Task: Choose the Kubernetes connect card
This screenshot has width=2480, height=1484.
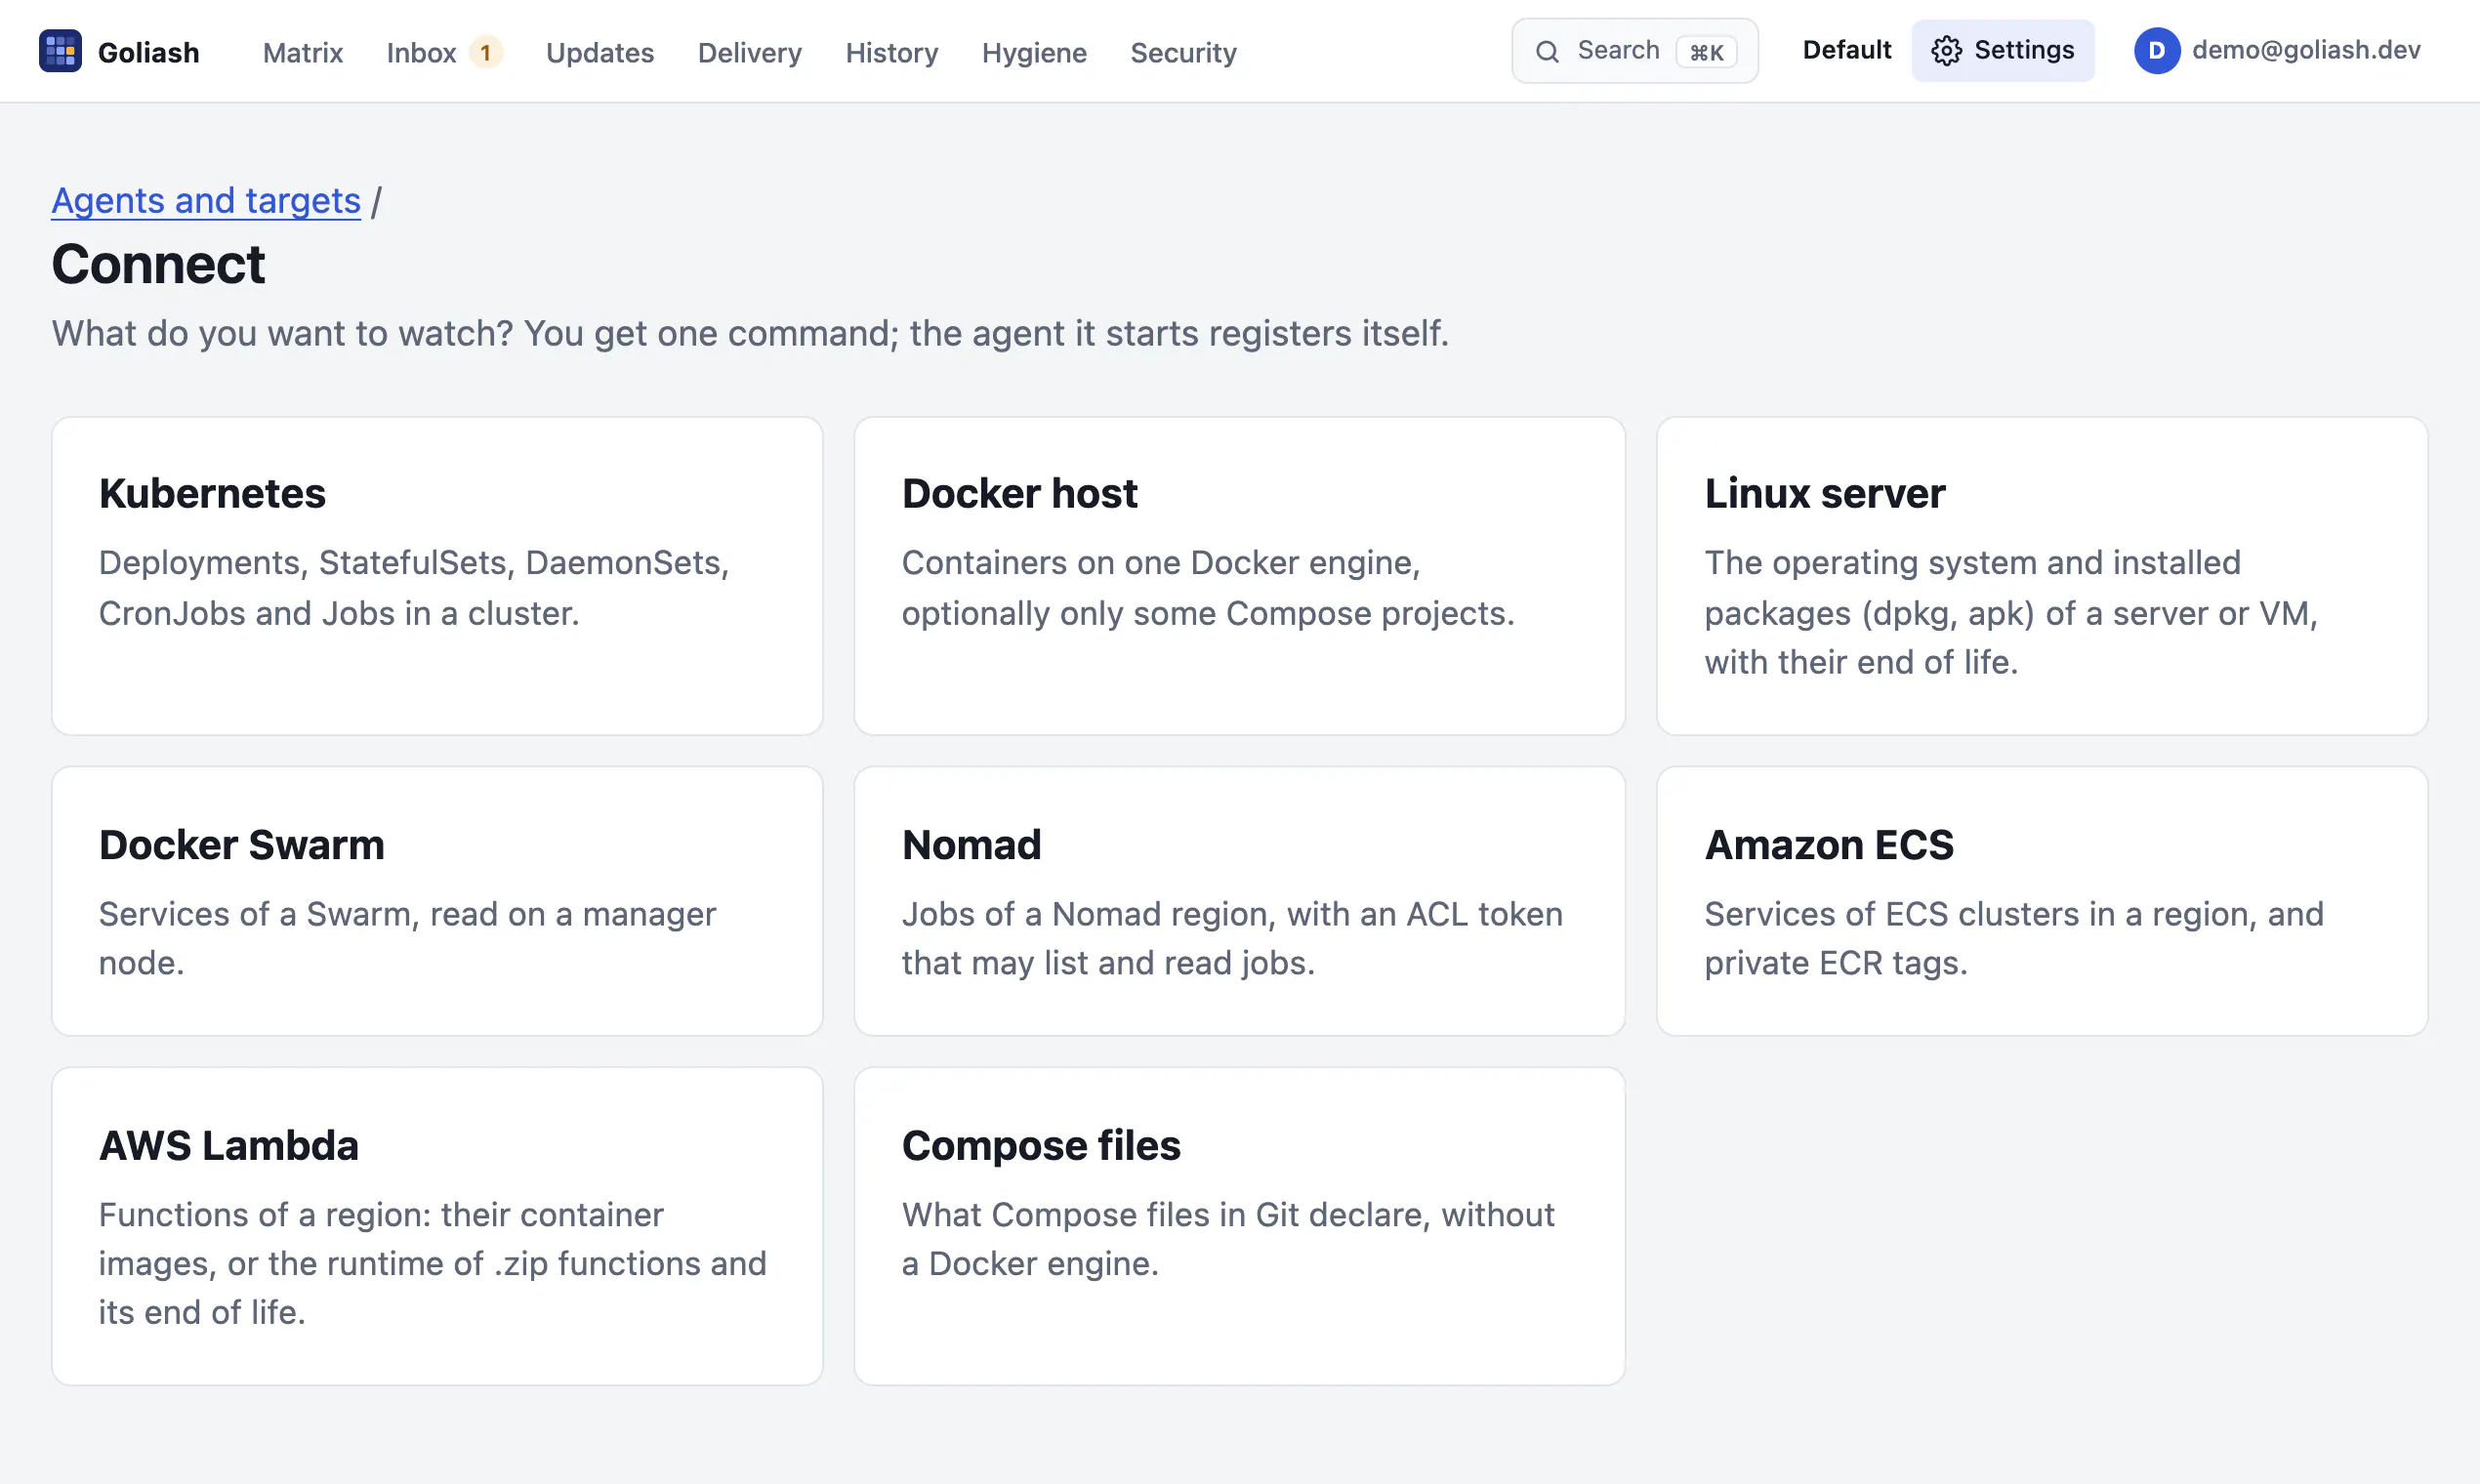Action: [x=437, y=576]
